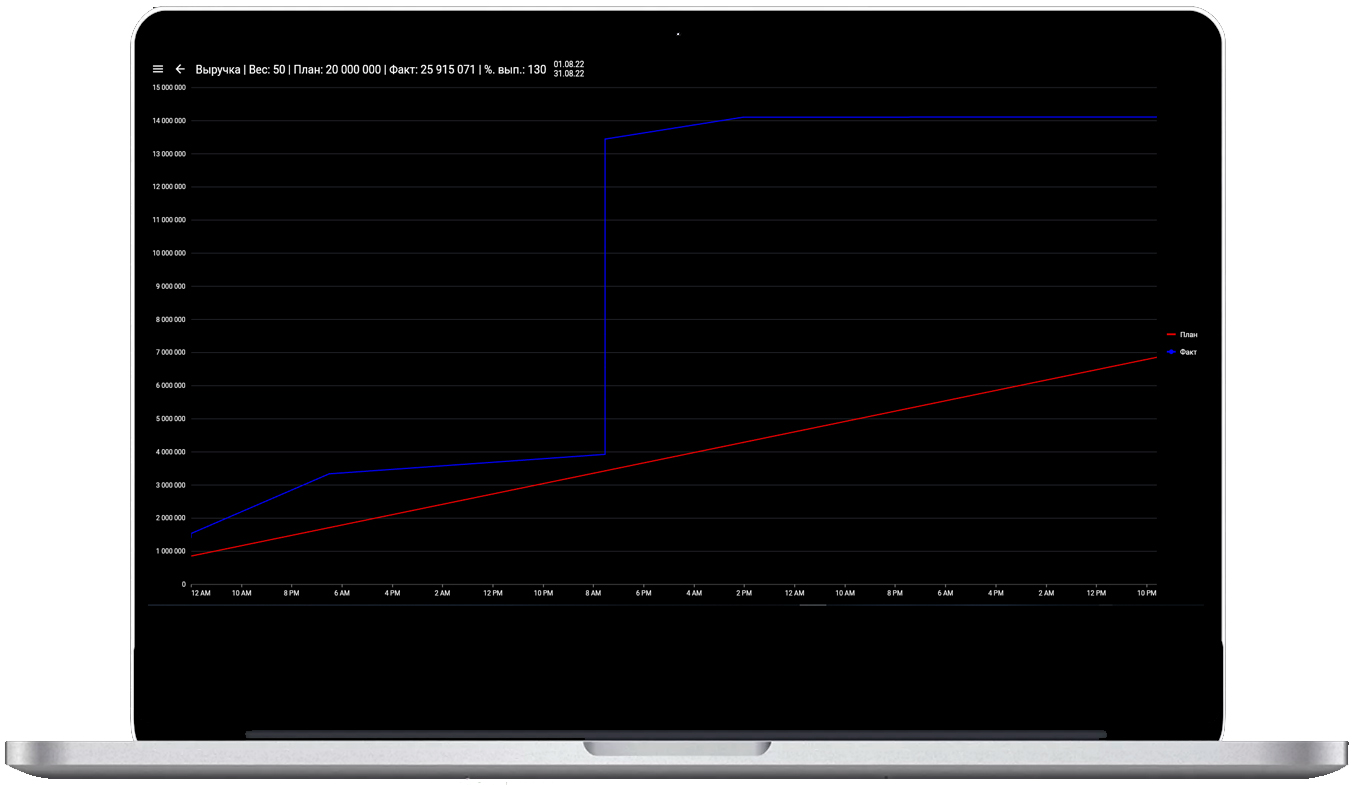Viewport: 1352px width, 785px height.
Task: Click Факт: 25 915 071 header value
Action: pos(432,70)
